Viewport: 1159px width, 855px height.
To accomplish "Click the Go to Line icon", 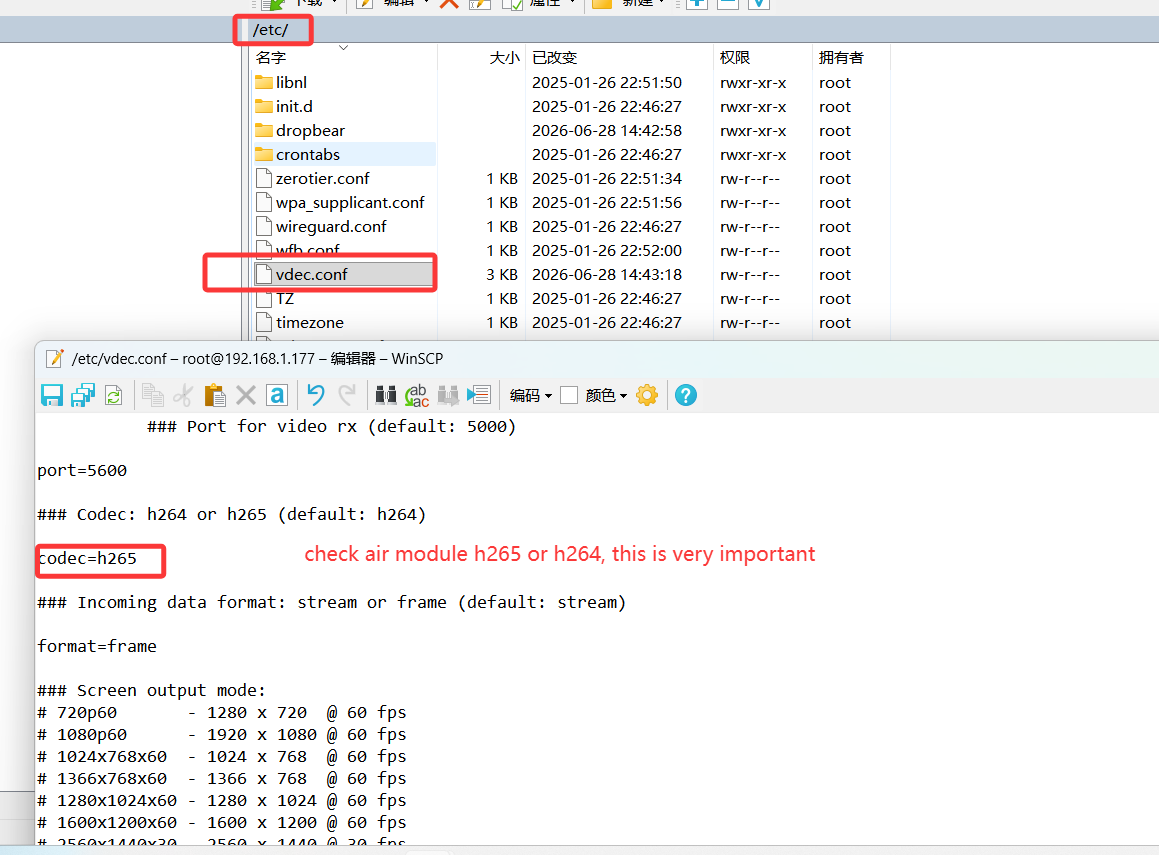I will pos(479,395).
